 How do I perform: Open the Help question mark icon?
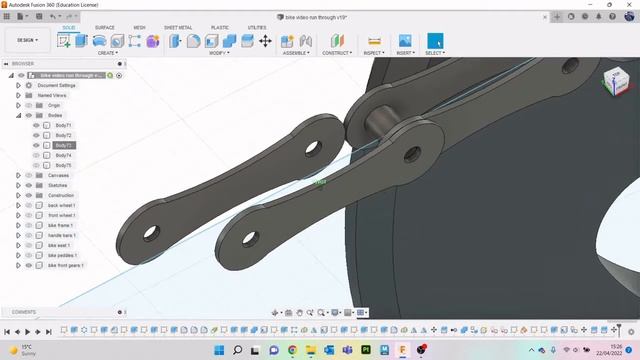pos(612,17)
